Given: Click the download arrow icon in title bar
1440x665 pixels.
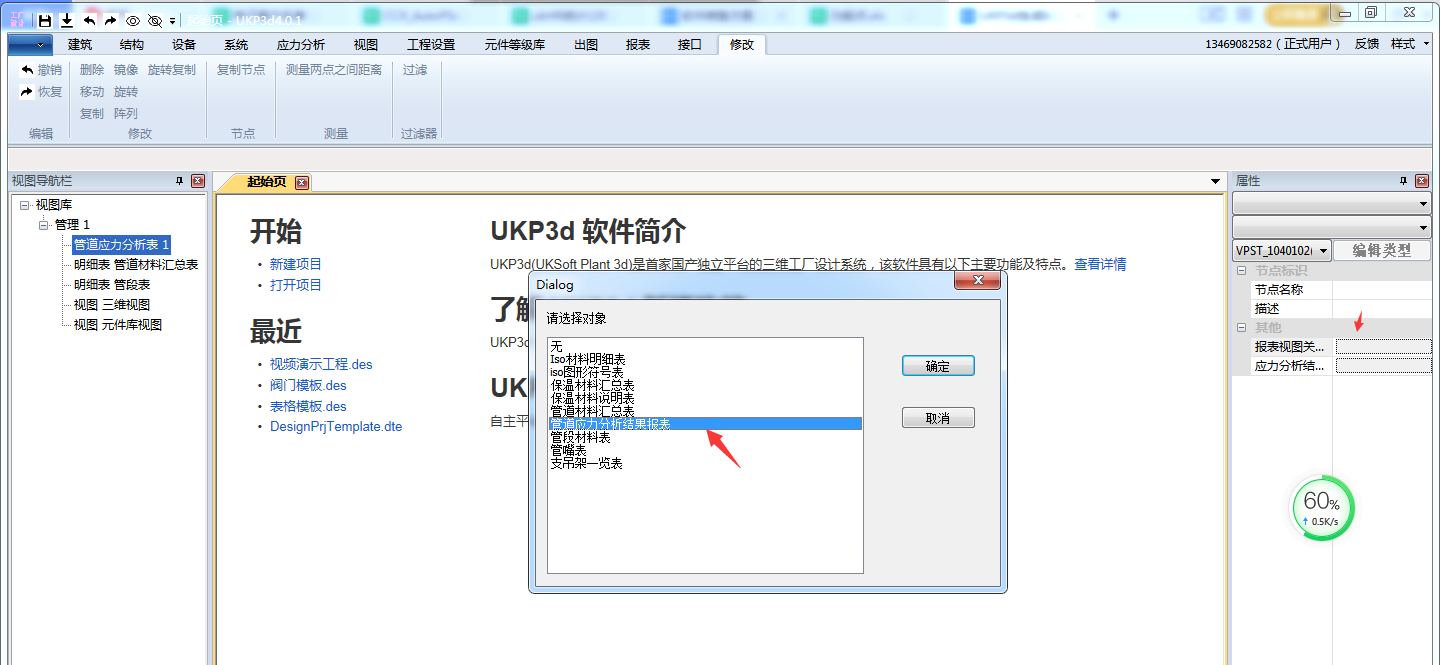Looking at the screenshot, I should (67, 20).
